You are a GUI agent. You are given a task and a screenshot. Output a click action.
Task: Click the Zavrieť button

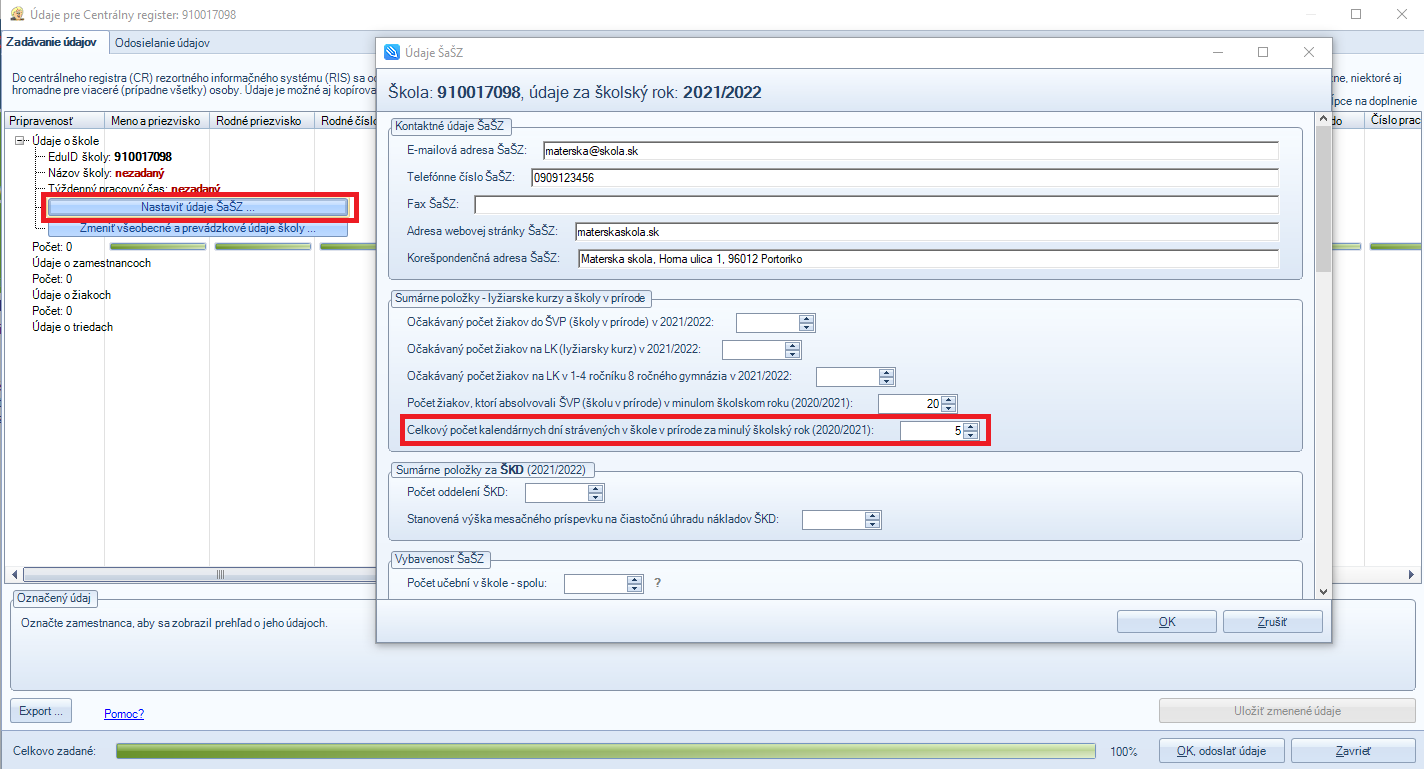click(x=1353, y=751)
